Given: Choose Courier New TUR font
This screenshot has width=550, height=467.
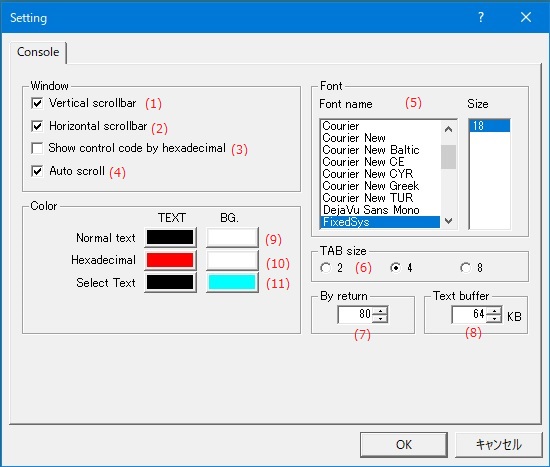Looking at the screenshot, I should pyautogui.click(x=381, y=198).
